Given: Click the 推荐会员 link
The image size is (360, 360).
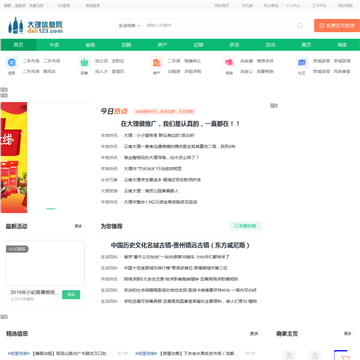Looking at the screenshot, I should (265, 61).
